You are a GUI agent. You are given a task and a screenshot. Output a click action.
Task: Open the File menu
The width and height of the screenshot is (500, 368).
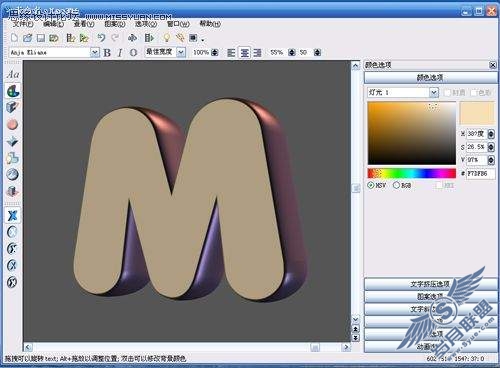(x=23, y=24)
